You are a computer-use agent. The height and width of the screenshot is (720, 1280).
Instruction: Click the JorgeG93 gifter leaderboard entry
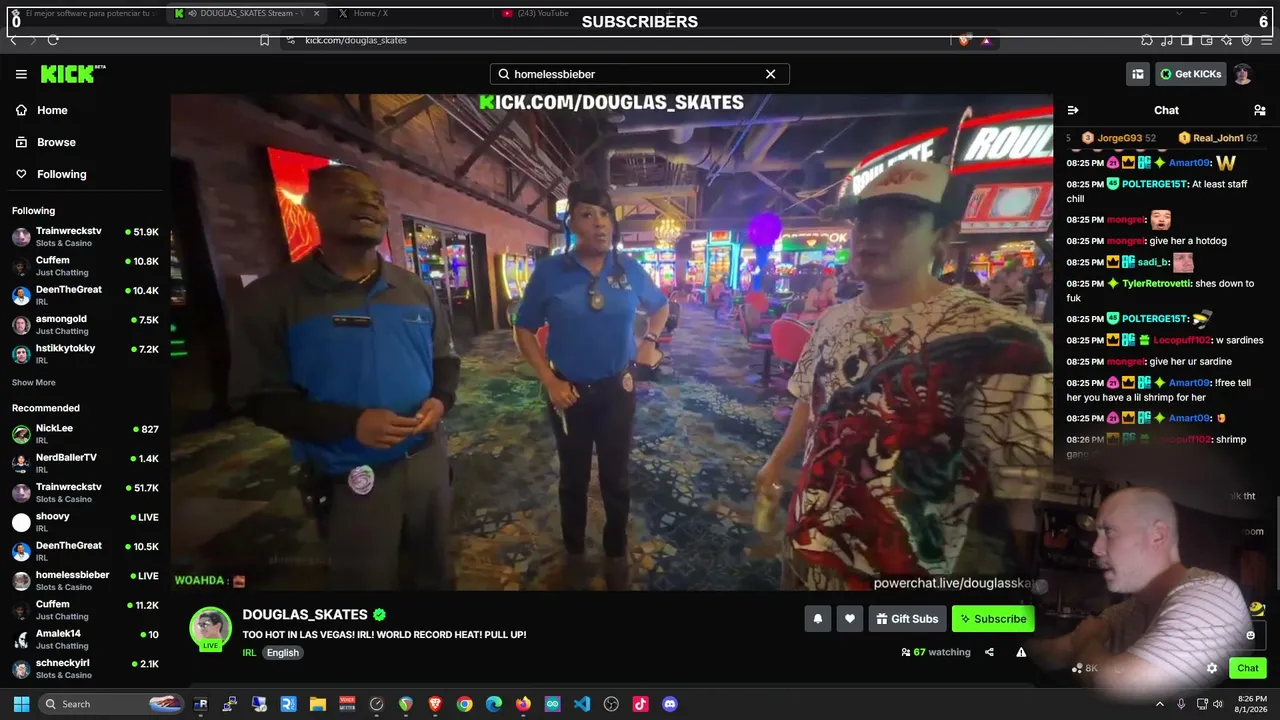(x=1119, y=138)
